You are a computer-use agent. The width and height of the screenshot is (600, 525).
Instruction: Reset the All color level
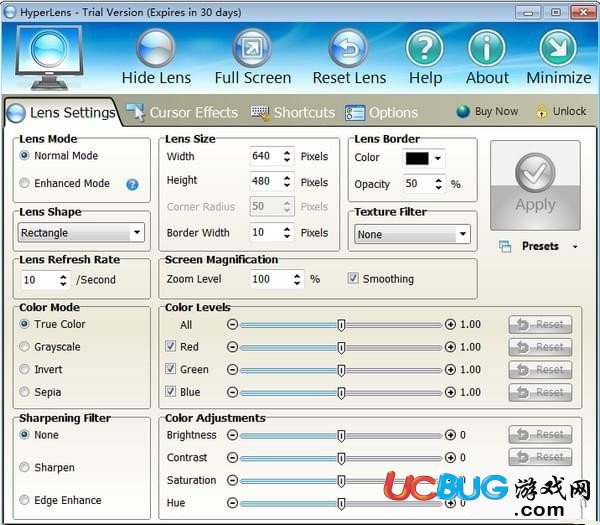540,324
